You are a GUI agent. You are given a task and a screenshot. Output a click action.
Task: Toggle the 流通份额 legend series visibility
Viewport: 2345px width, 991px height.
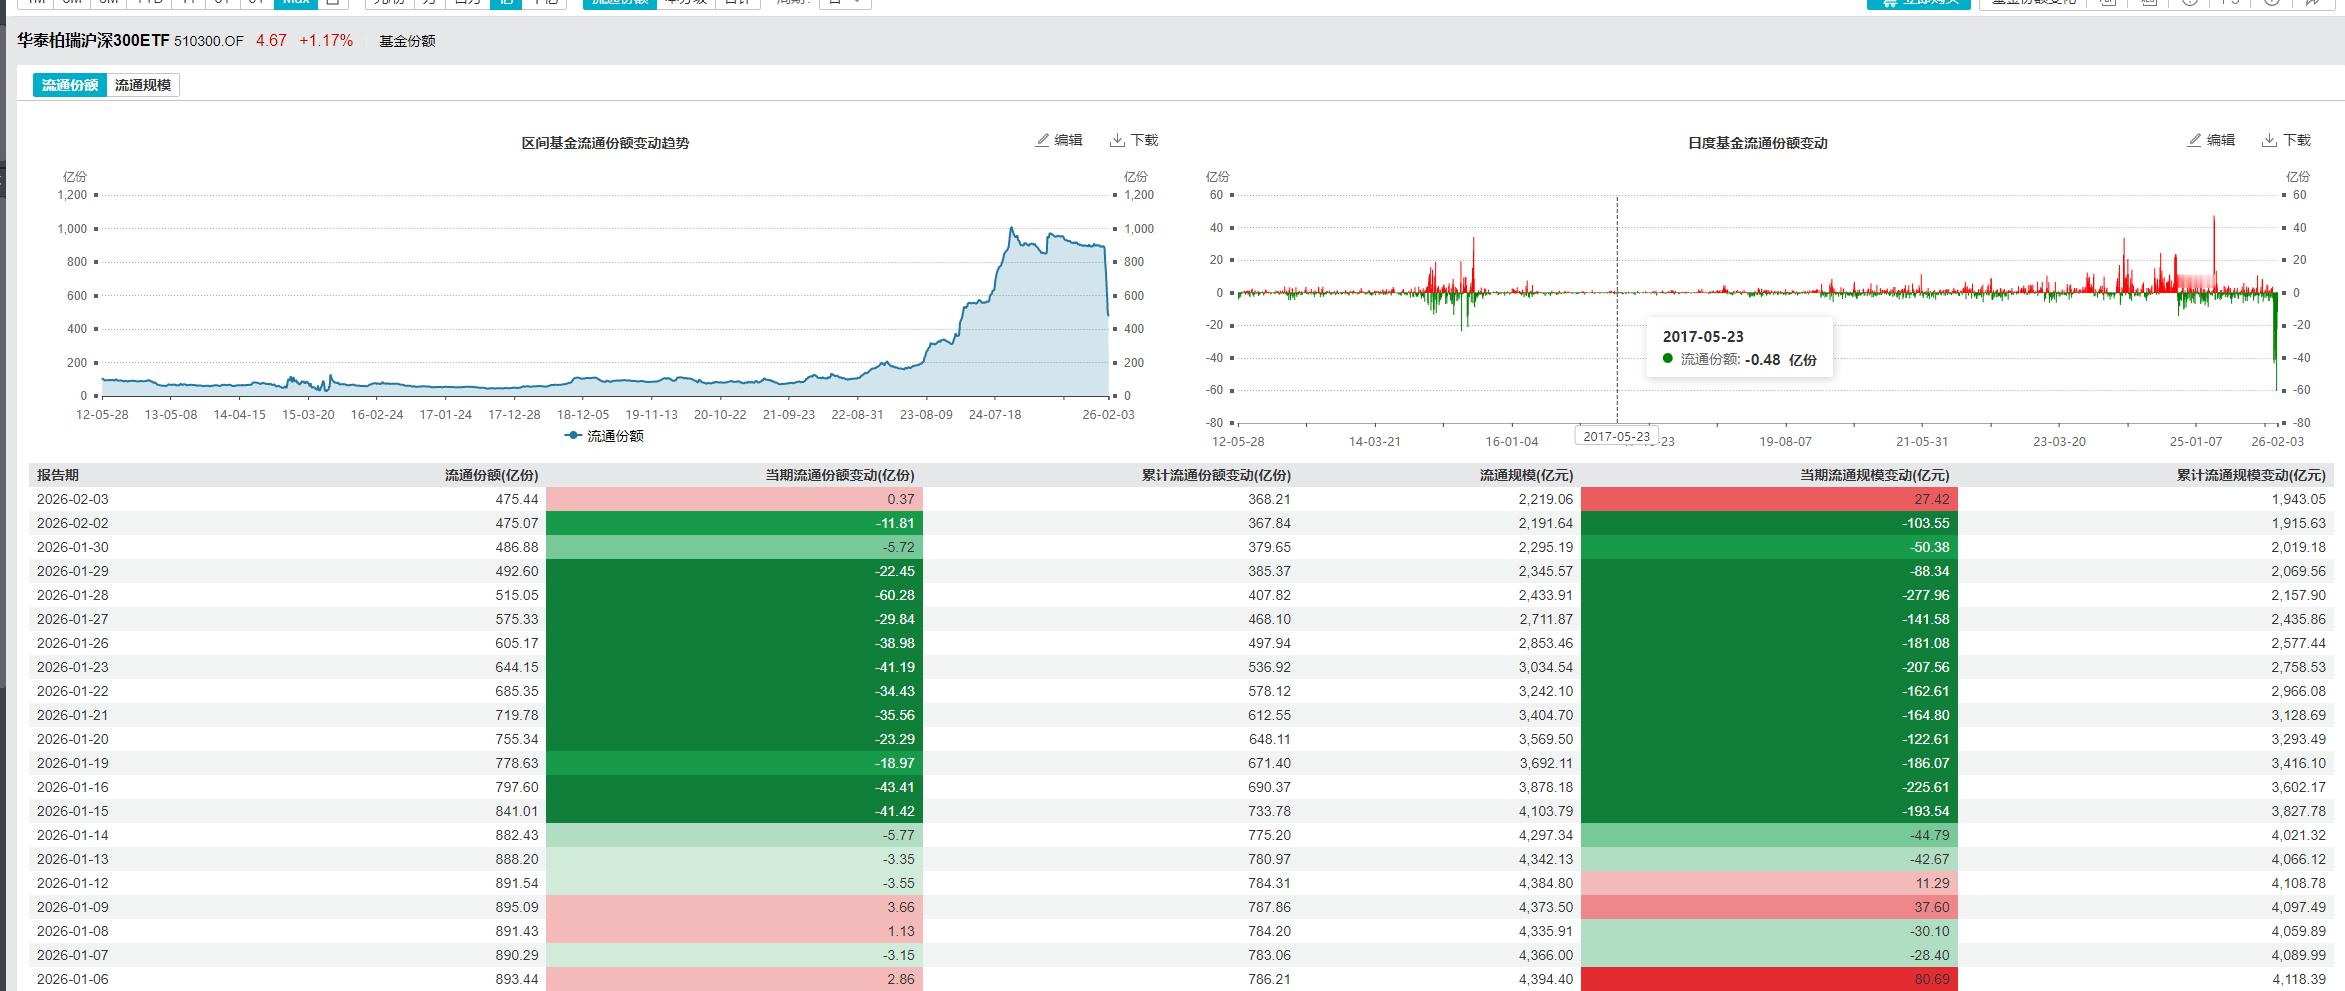614,436
